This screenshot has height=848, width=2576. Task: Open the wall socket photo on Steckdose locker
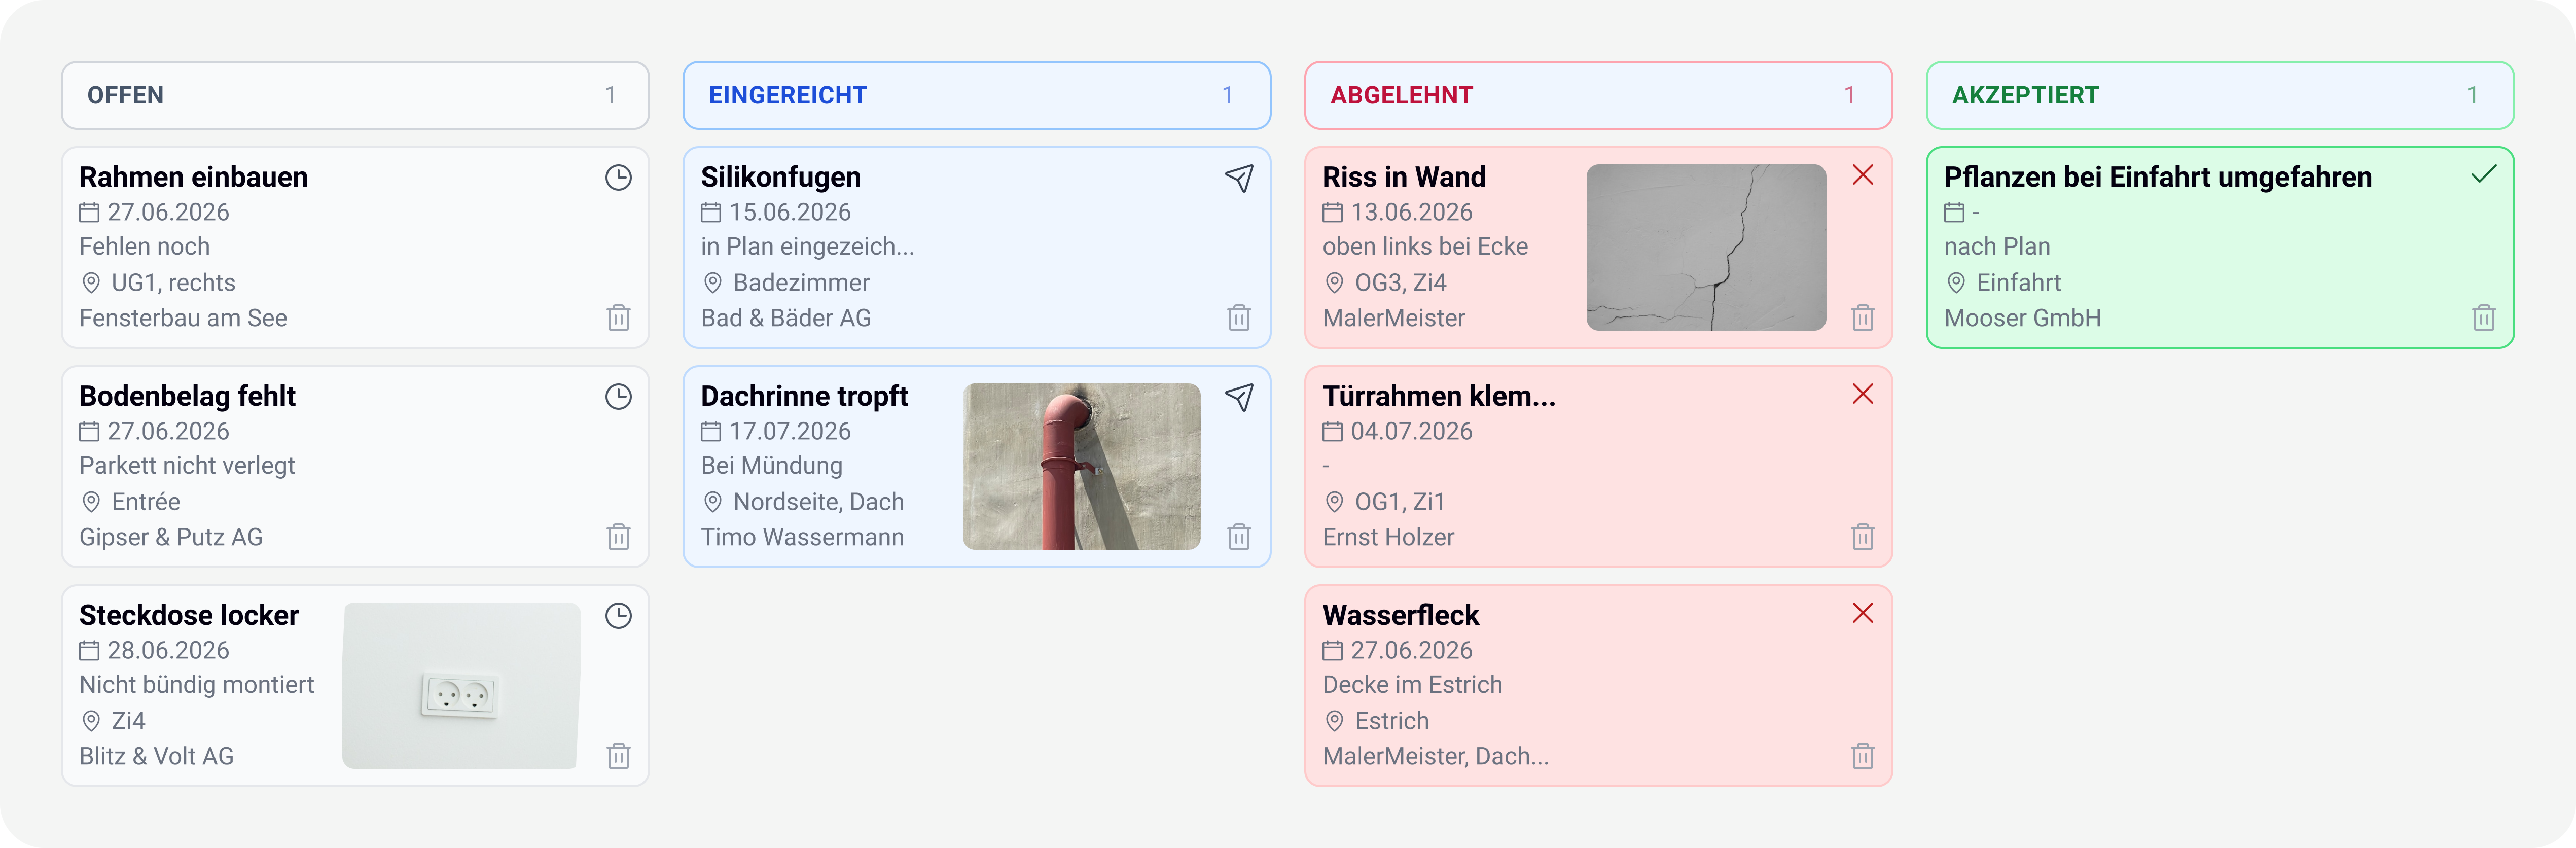click(461, 685)
